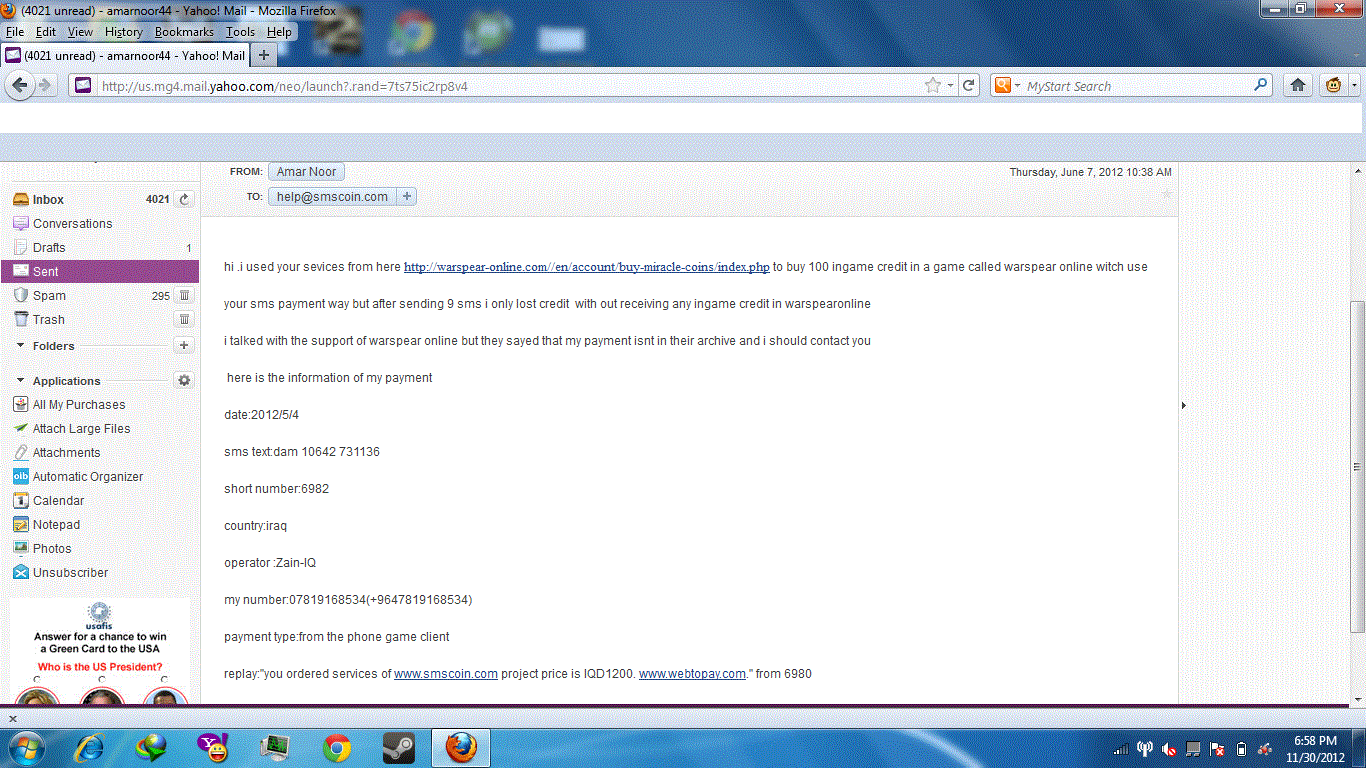This screenshot has height=768, width=1366.
Task: Refresh mail with the check-mail icon
Action: point(184,199)
